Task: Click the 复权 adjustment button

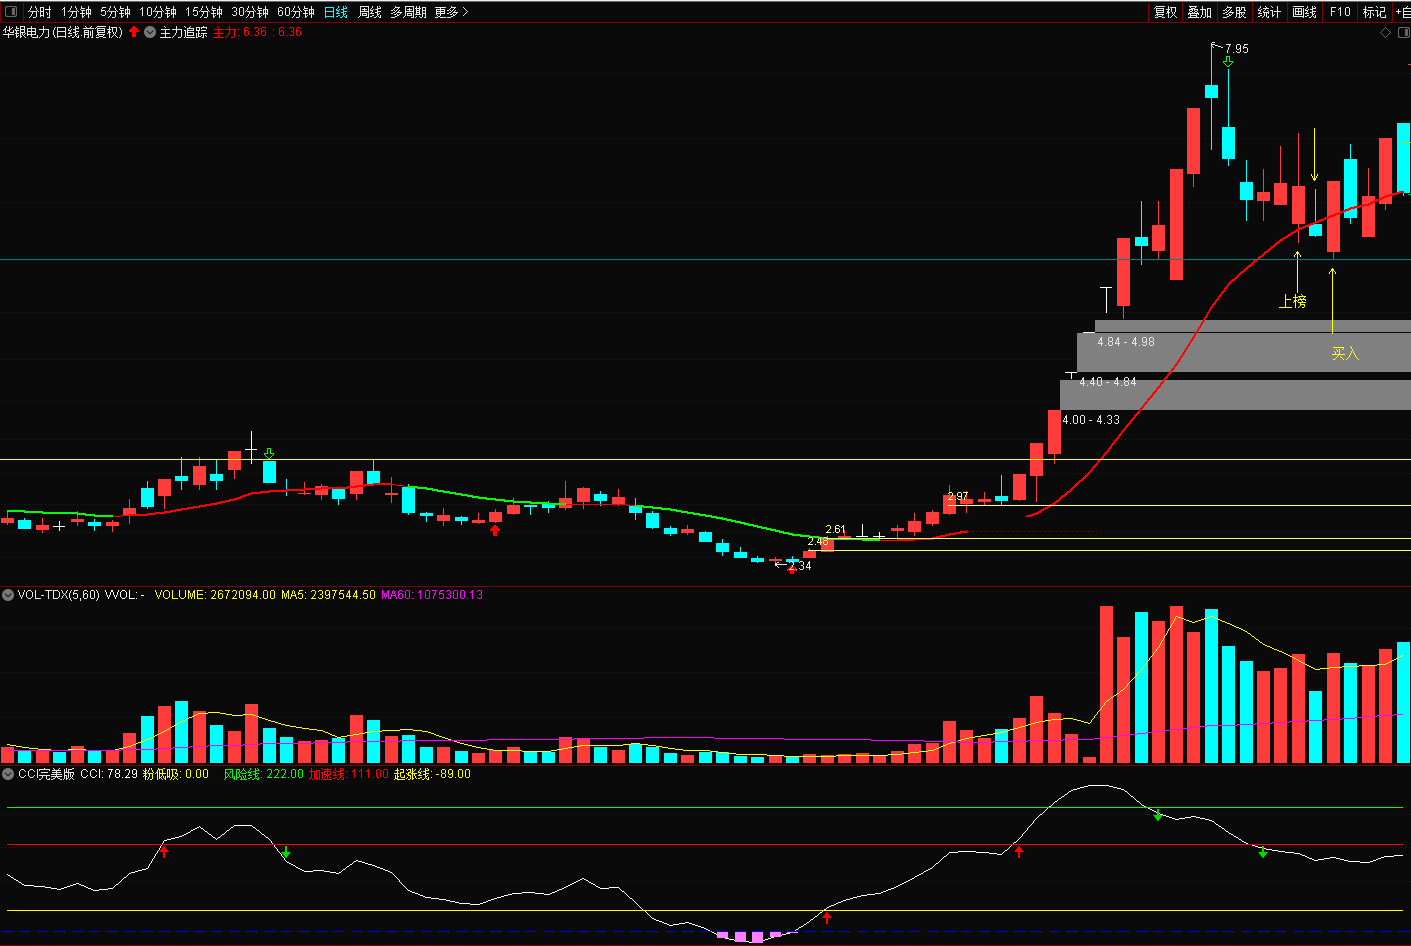Action: point(1165,12)
